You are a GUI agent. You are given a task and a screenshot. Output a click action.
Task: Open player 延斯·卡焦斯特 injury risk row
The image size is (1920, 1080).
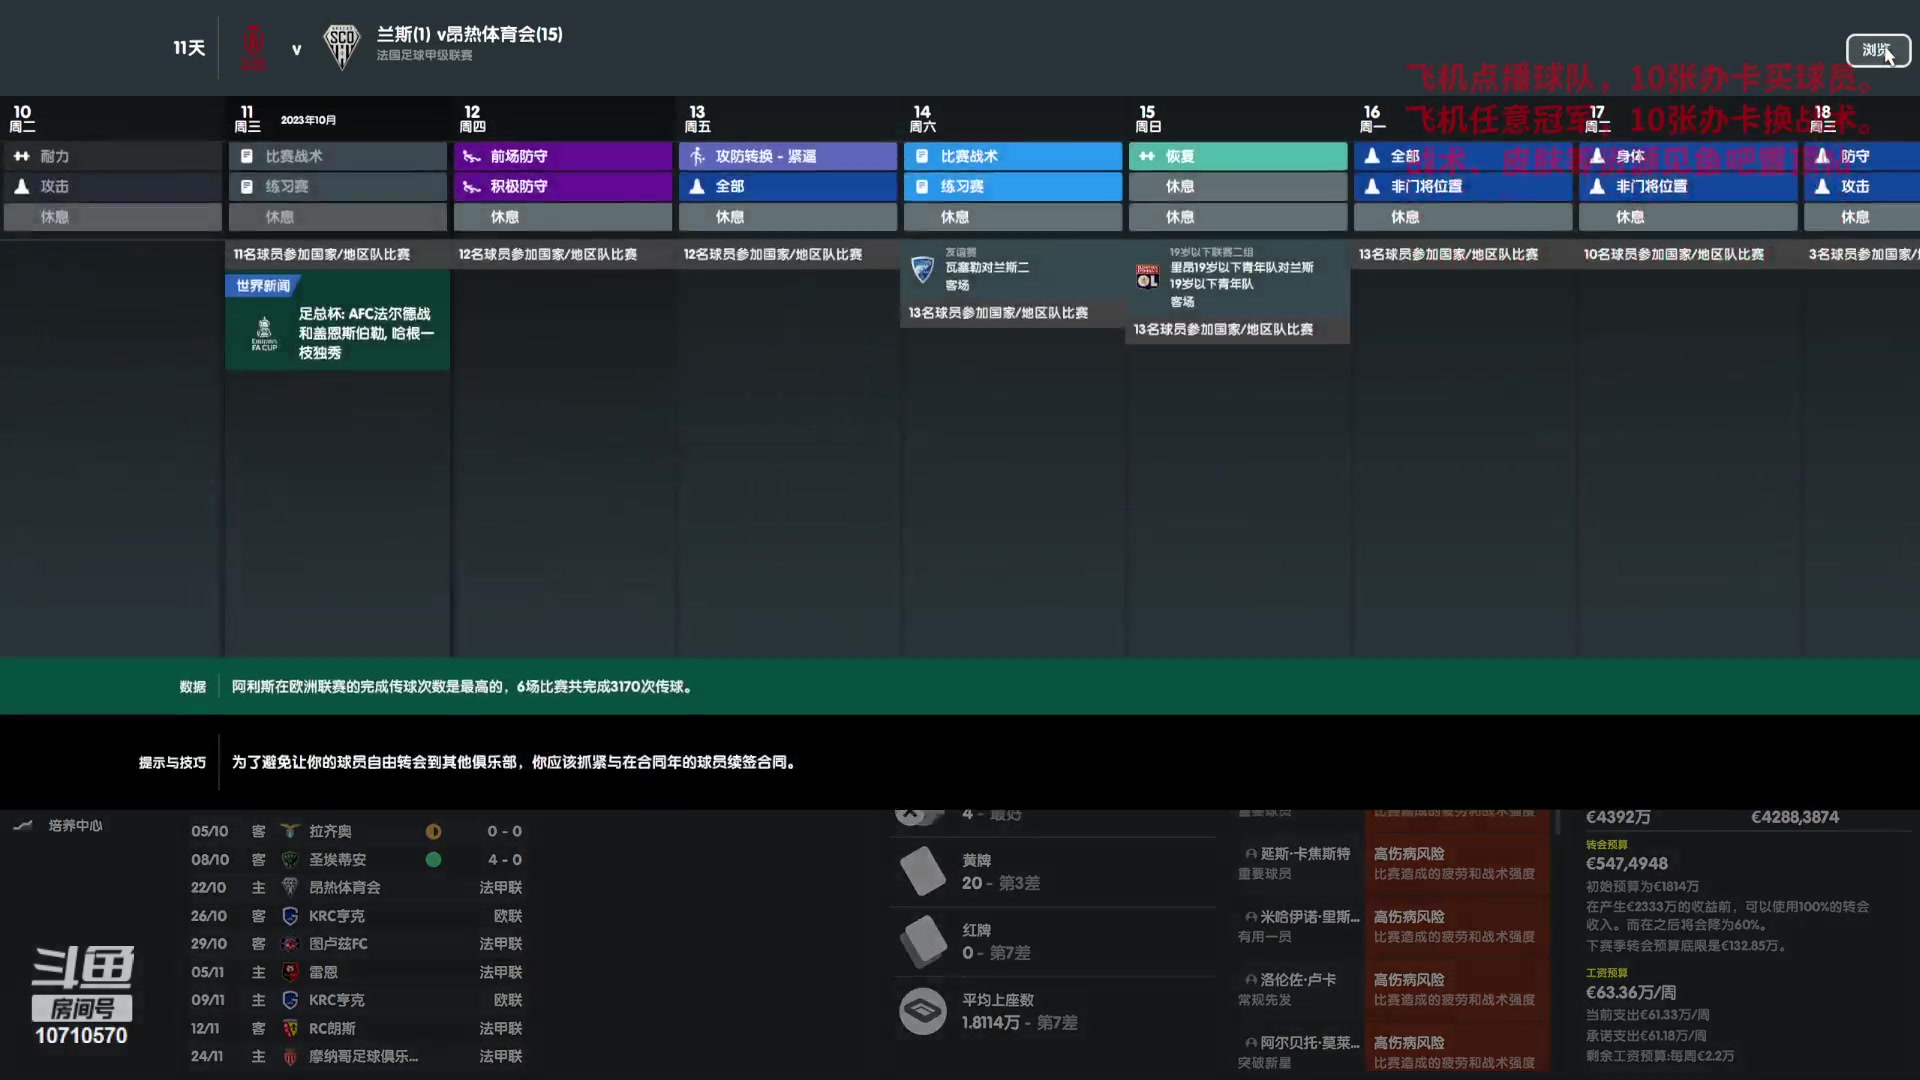point(1393,863)
